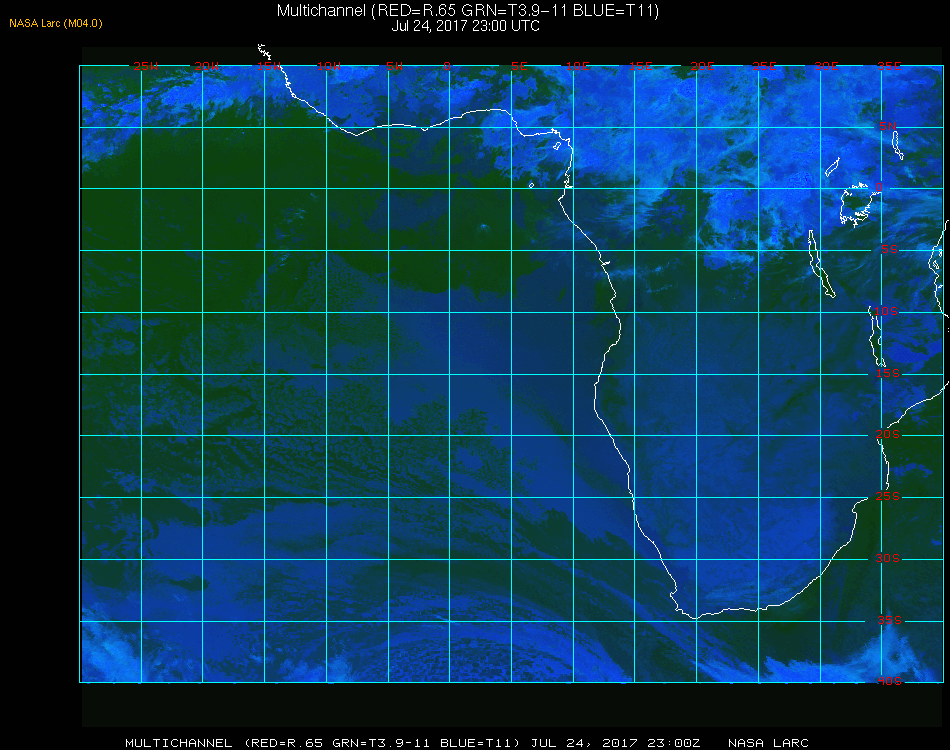Click the 0 longitude label along the top
The image size is (950, 750).
447,66
